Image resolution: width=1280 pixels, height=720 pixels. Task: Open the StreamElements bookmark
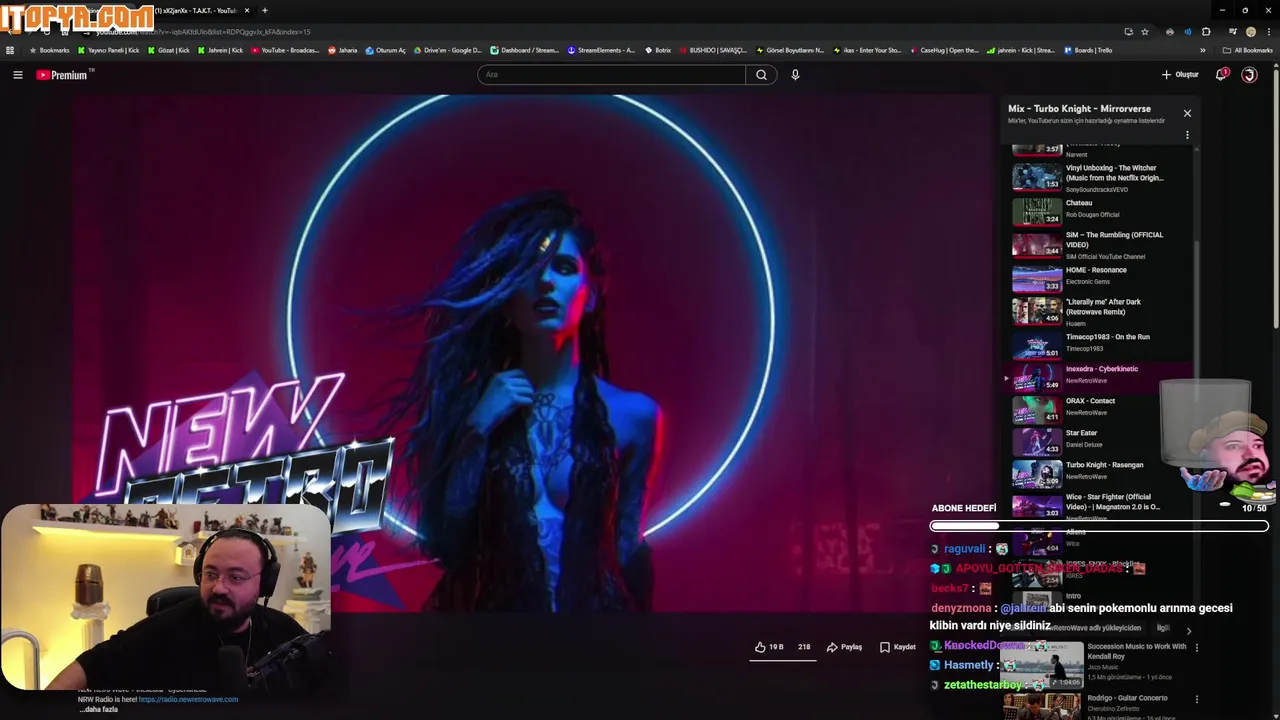(601, 50)
